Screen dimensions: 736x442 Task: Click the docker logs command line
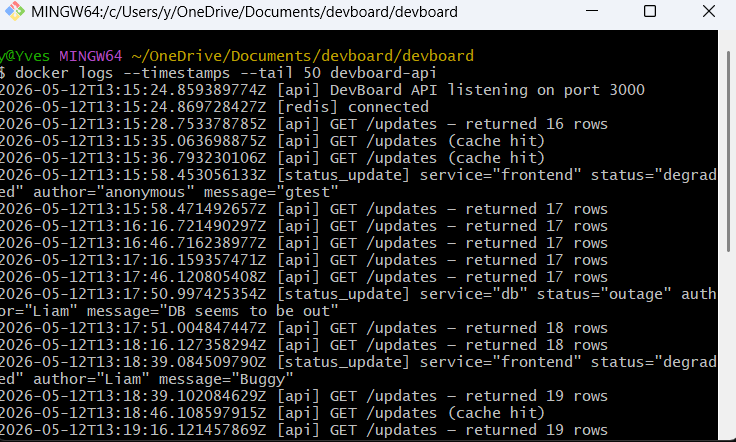click(218, 73)
